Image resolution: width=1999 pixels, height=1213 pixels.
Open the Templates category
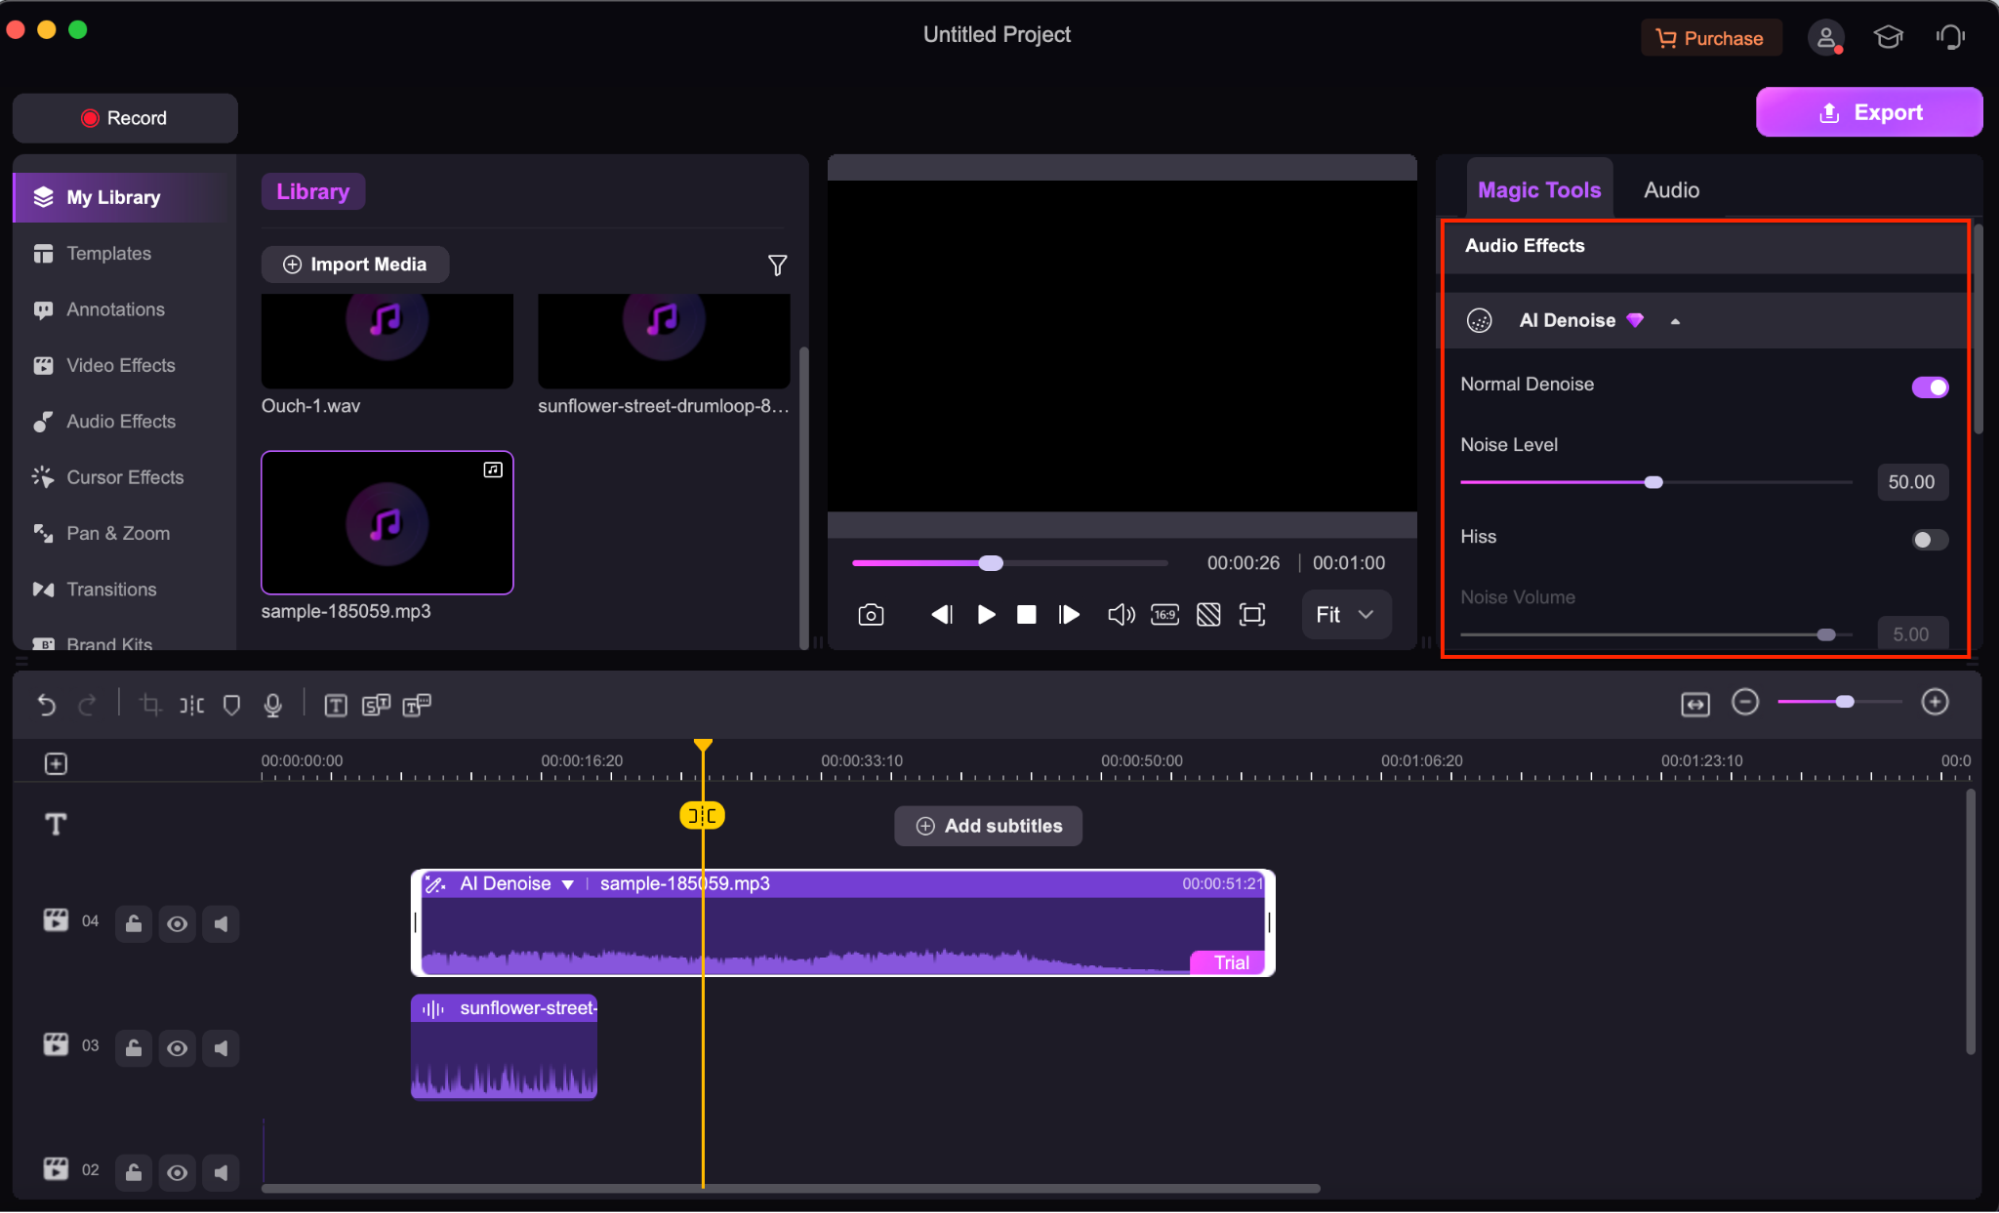point(109,253)
